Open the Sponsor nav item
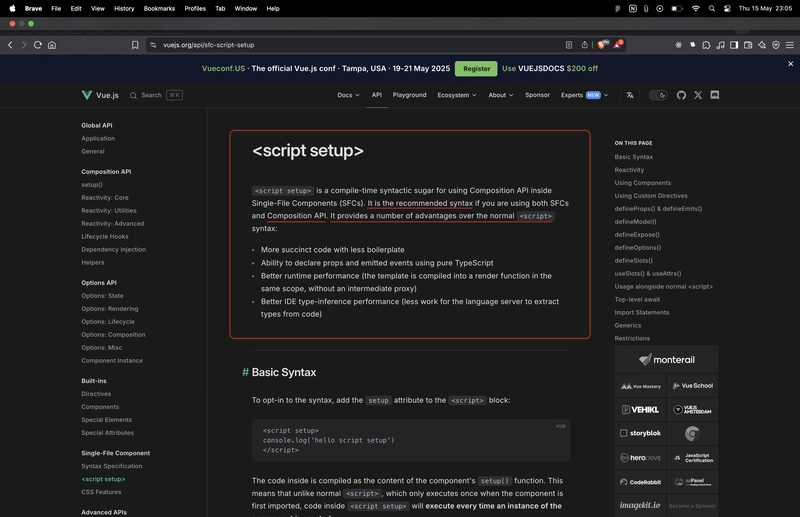 pyautogui.click(x=537, y=95)
